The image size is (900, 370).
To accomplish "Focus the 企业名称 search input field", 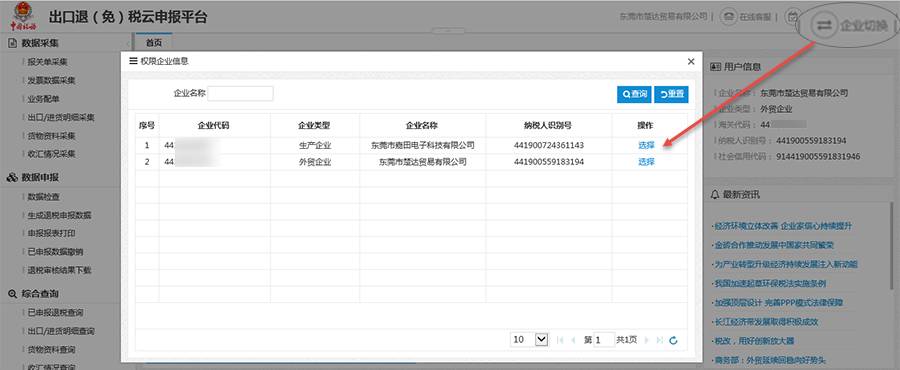I will click(240, 94).
